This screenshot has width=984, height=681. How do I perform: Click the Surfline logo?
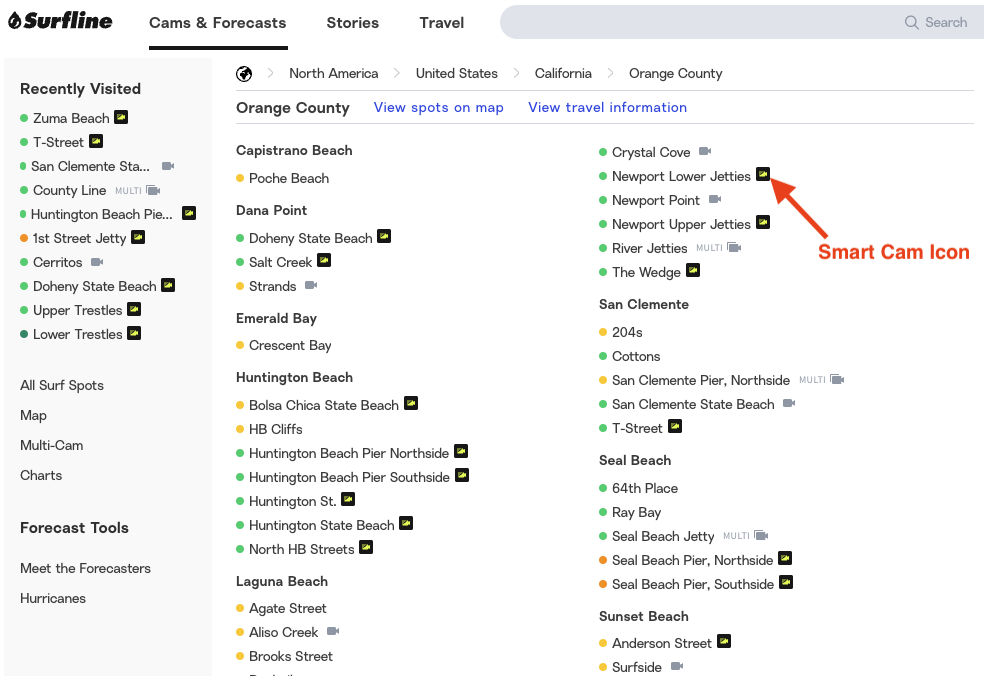pyautogui.click(x=60, y=21)
